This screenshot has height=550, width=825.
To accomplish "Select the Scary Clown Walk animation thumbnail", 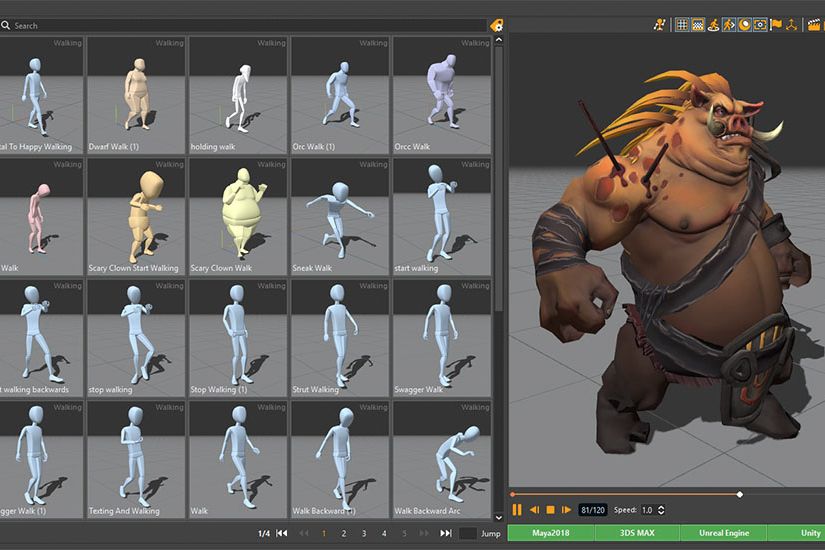I will click(238, 217).
